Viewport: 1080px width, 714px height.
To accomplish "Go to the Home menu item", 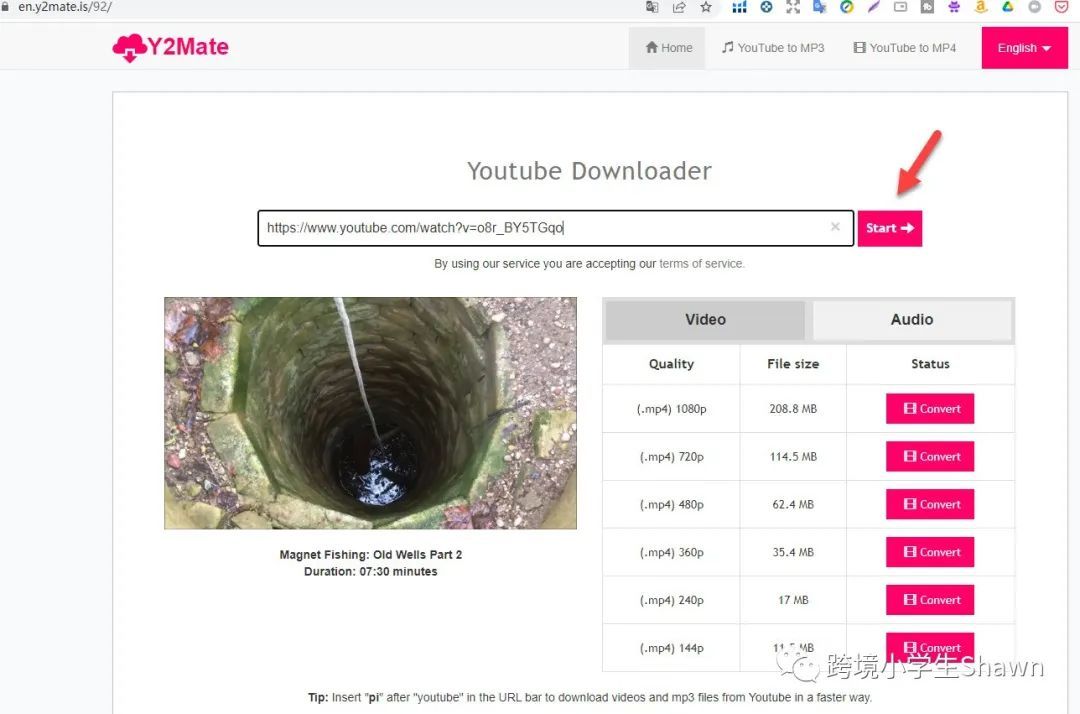I will (x=668, y=48).
